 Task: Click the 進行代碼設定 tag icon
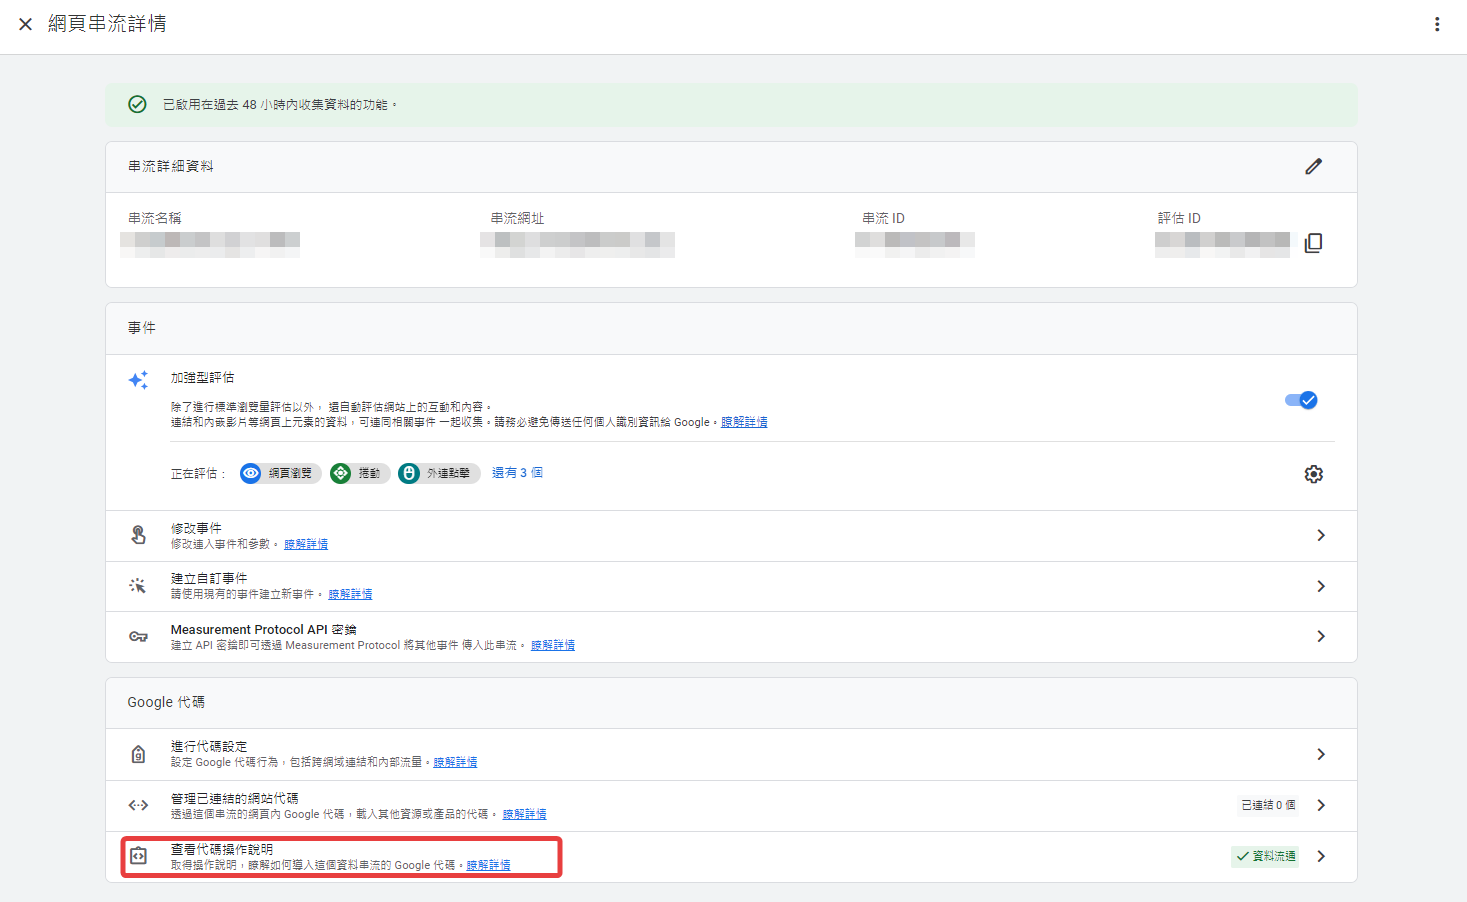[139, 754]
